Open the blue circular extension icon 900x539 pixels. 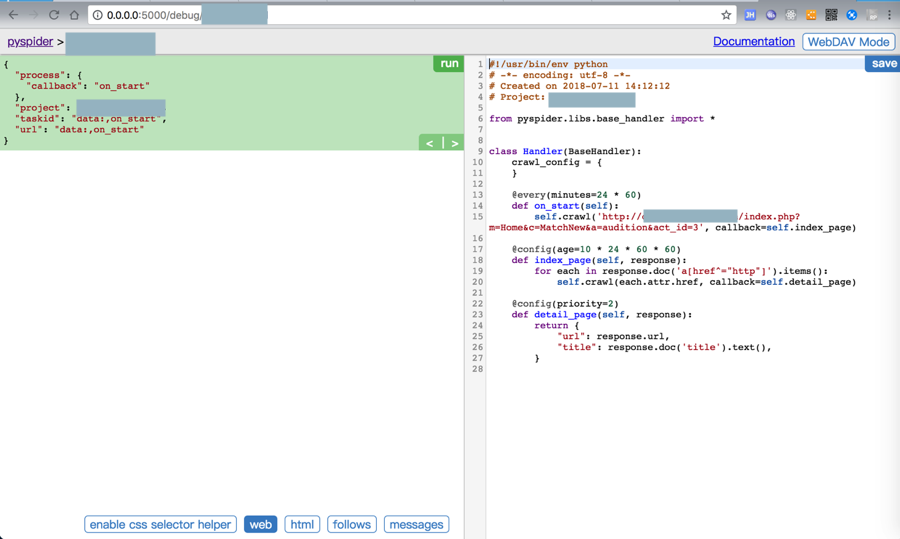(852, 15)
